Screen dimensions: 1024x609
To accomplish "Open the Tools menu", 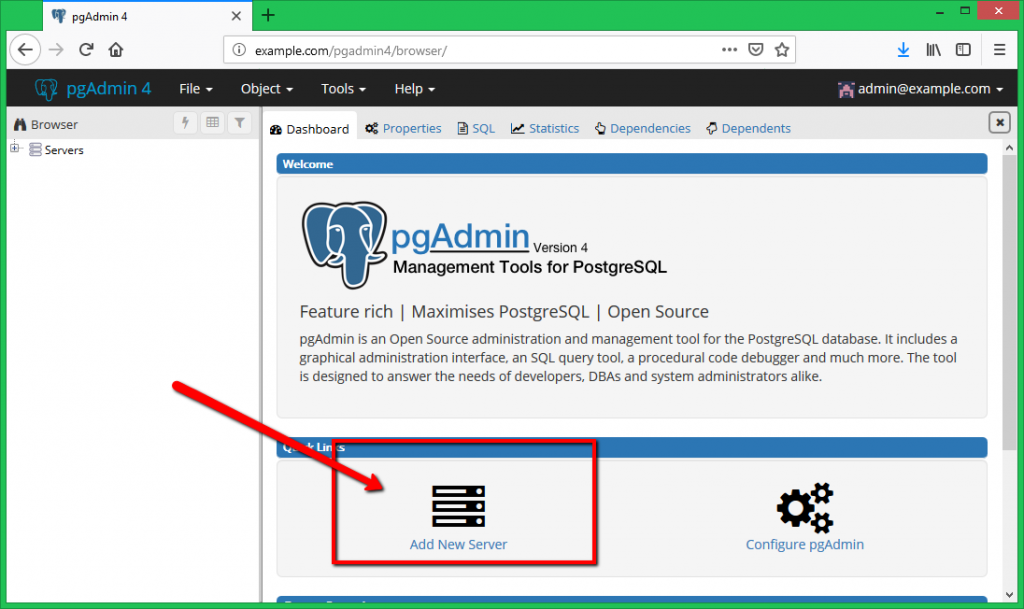I will click(x=343, y=89).
